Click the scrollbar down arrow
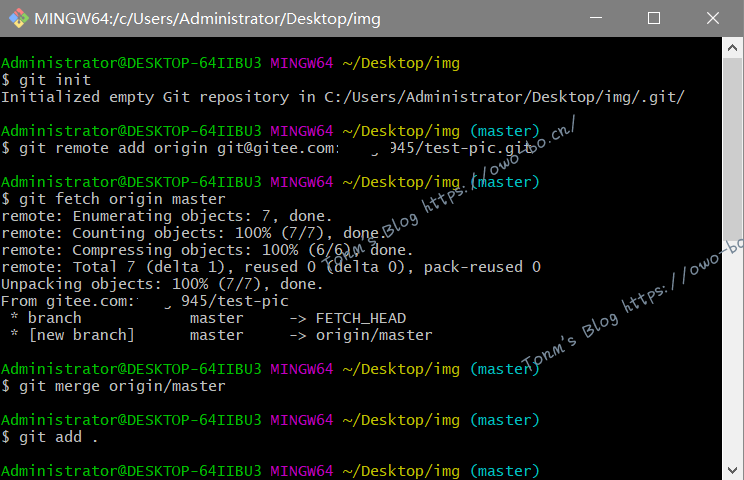744x480 pixels. point(732,470)
